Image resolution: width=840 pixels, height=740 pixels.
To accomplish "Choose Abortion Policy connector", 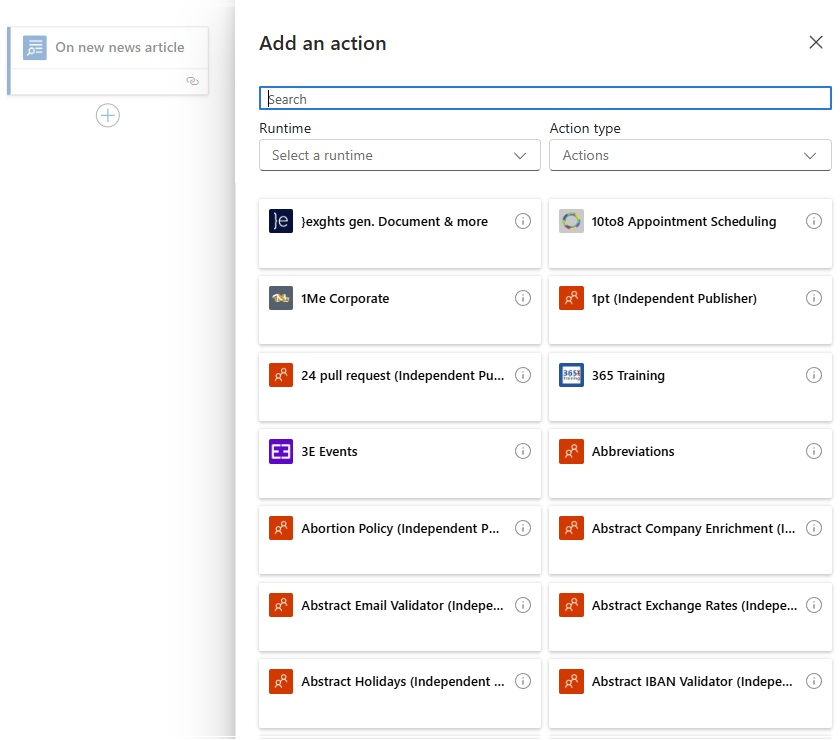I will click(x=400, y=540).
